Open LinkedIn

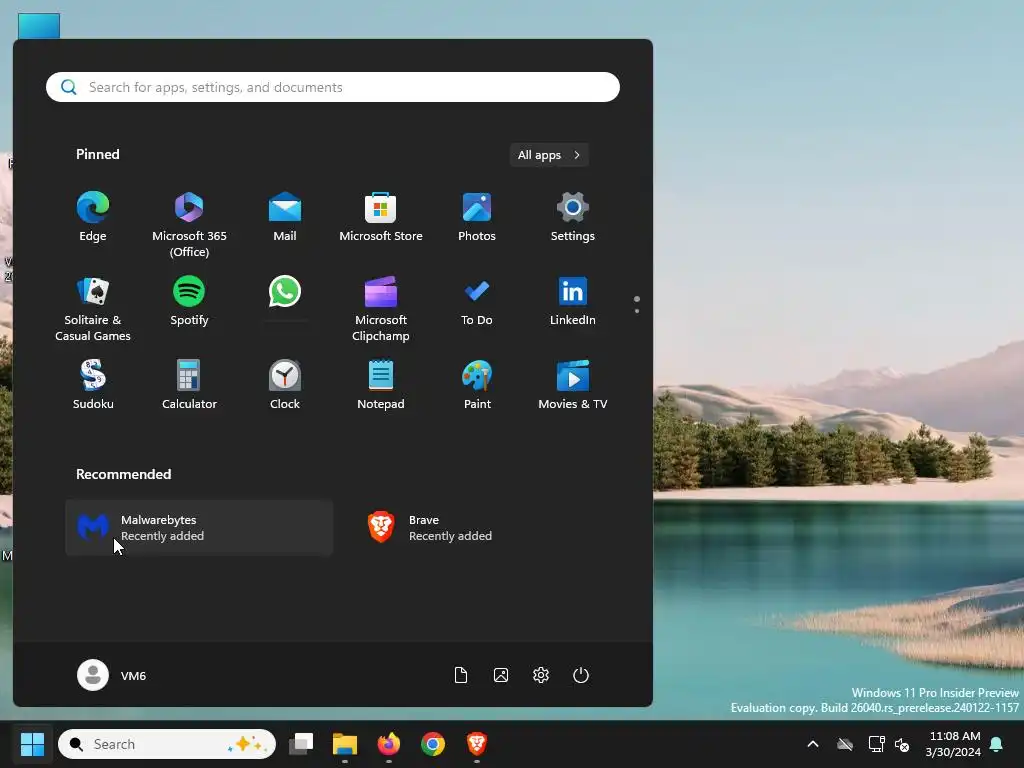coord(572,301)
